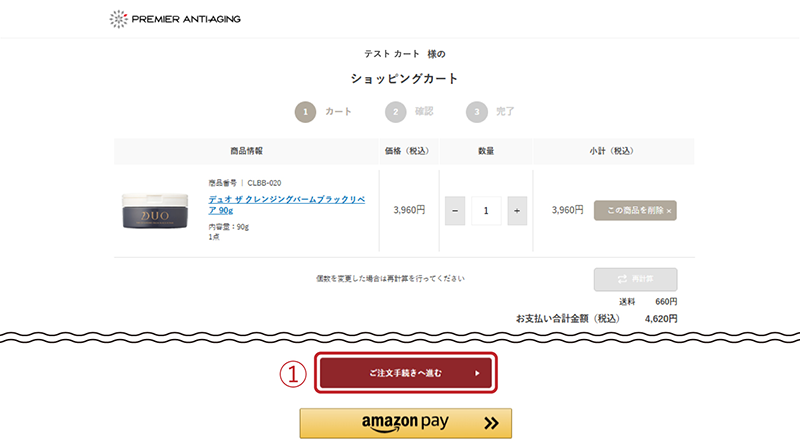Open the DUO cleansing balm product link
Image resolution: width=800 pixels, height=448 pixels.
(286, 205)
